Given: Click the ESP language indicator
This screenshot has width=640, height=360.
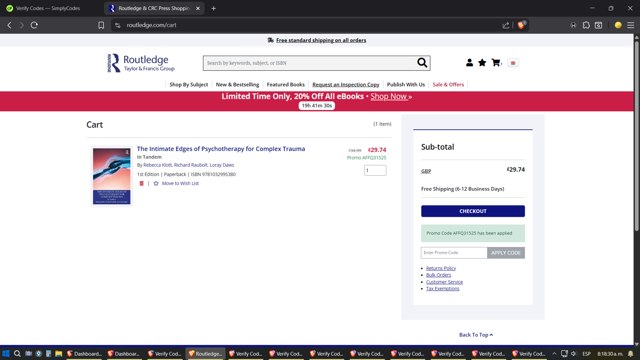Looking at the screenshot, I should point(587,353).
